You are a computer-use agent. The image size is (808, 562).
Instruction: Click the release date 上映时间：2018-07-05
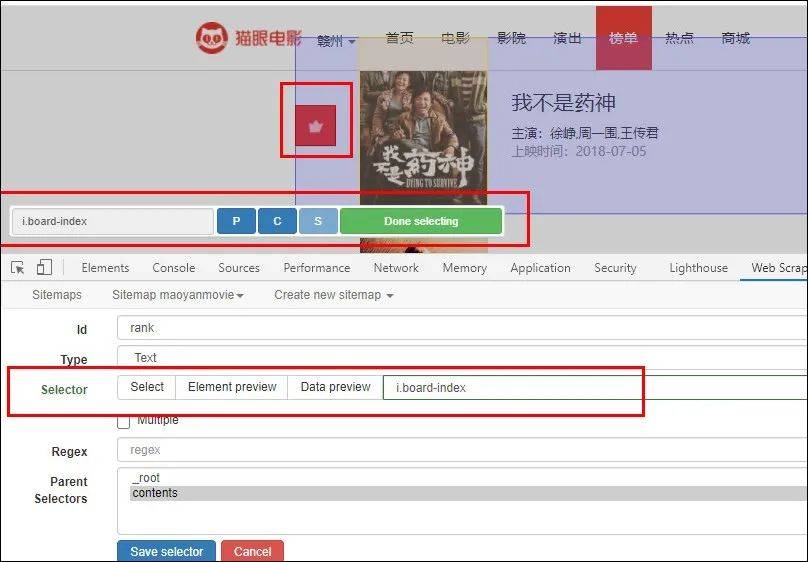click(x=579, y=151)
